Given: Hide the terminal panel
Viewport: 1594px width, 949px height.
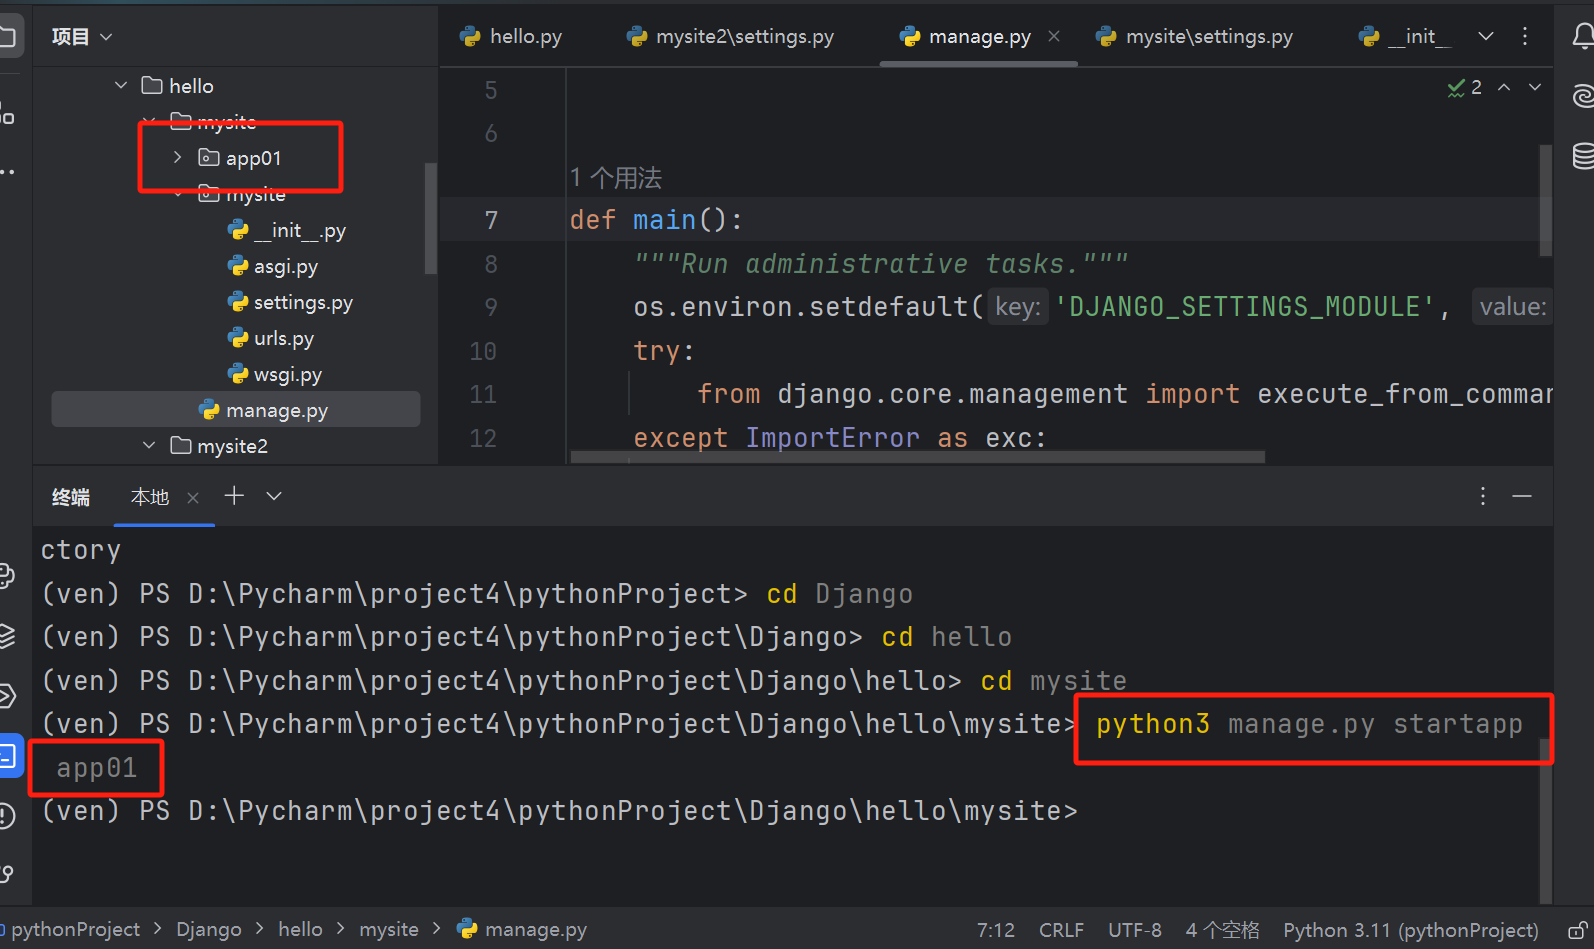Looking at the screenshot, I should pos(1522,496).
